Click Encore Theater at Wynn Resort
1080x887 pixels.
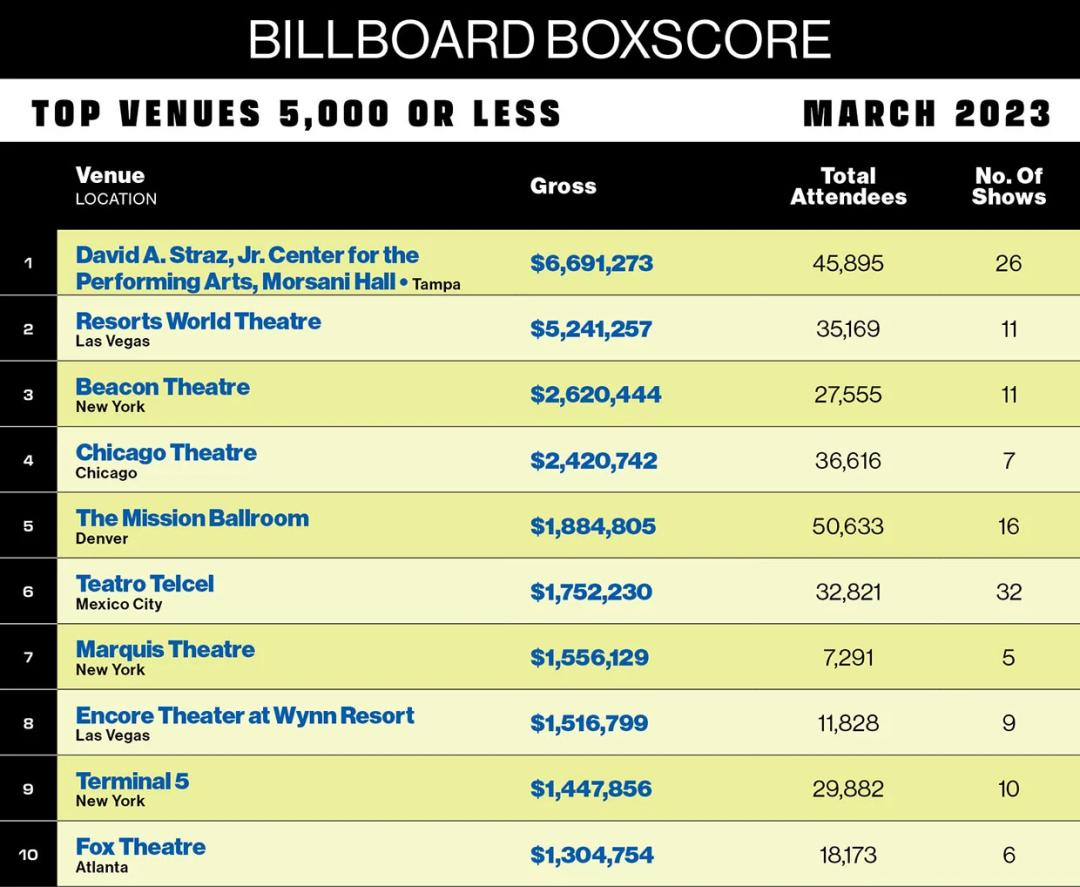coord(245,716)
